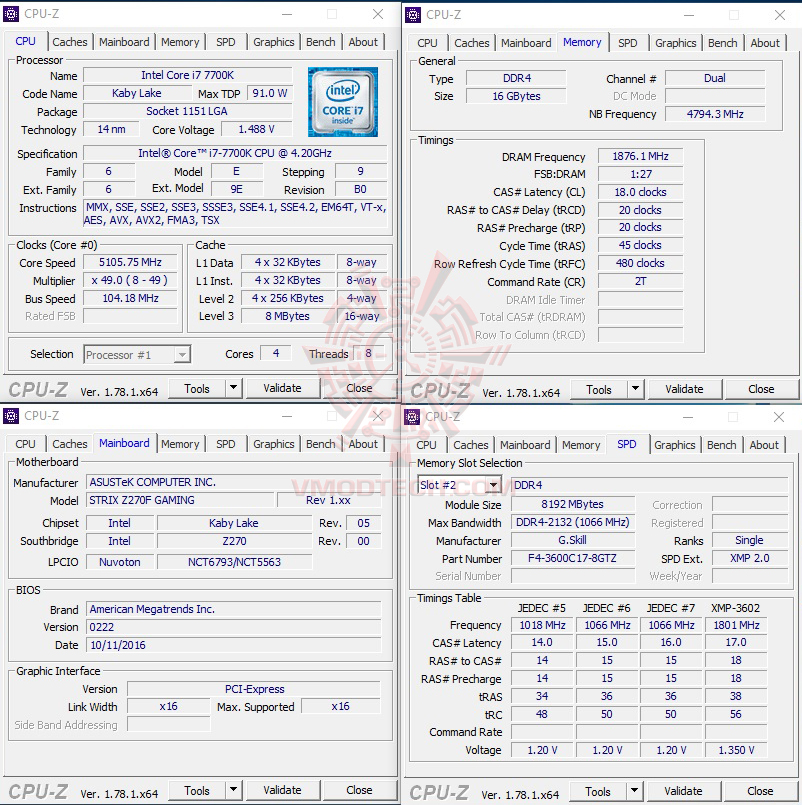Switch to the Caches tab
Image resolution: width=802 pixels, height=805 pixels.
(69, 42)
